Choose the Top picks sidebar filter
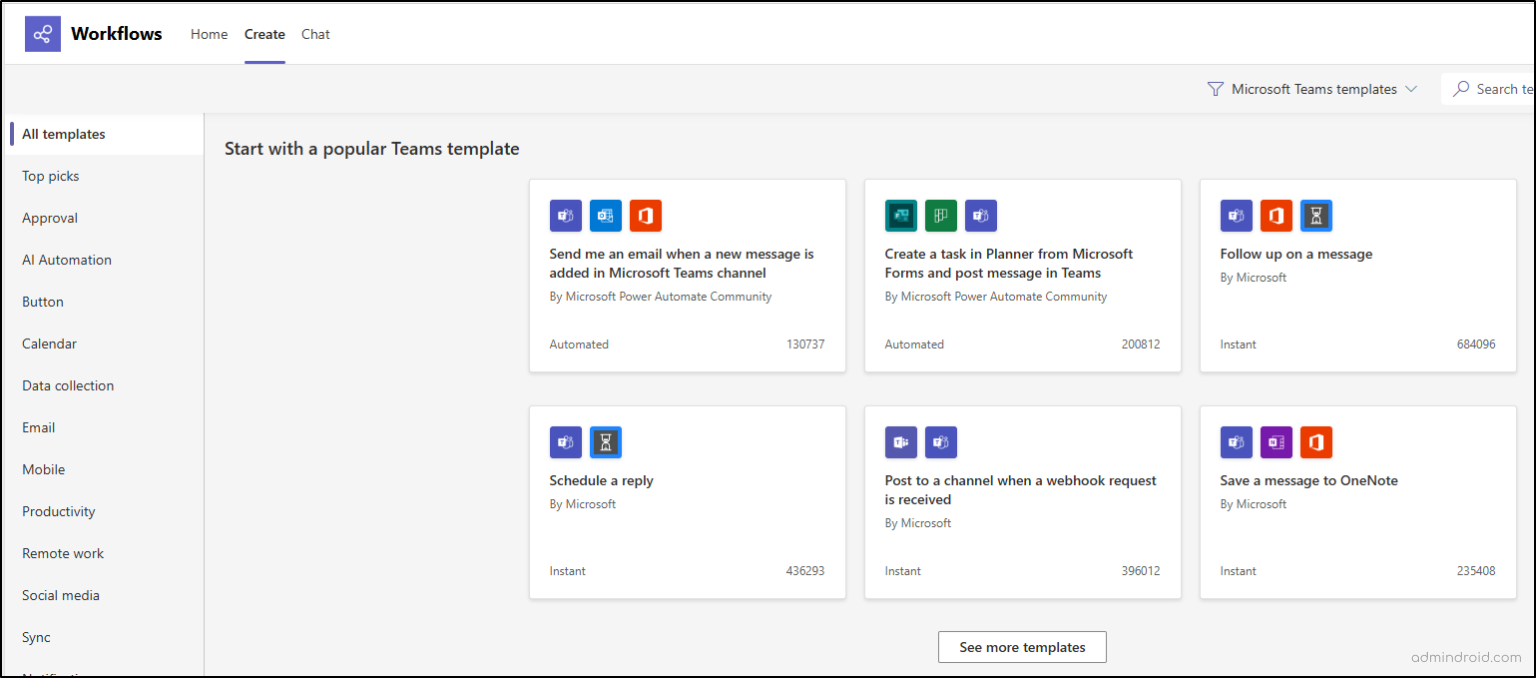The image size is (1536, 678). click(x=50, y=175)
